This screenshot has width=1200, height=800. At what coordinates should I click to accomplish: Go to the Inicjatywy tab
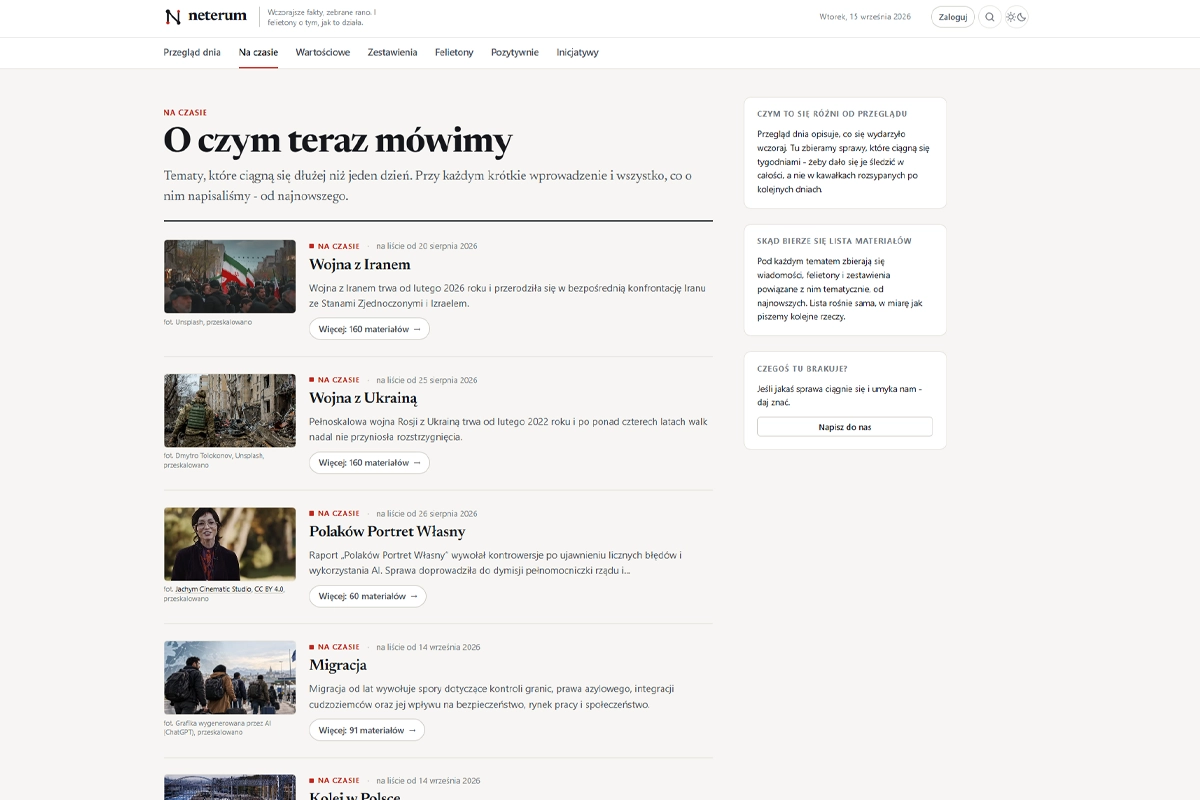click(578, 52)
